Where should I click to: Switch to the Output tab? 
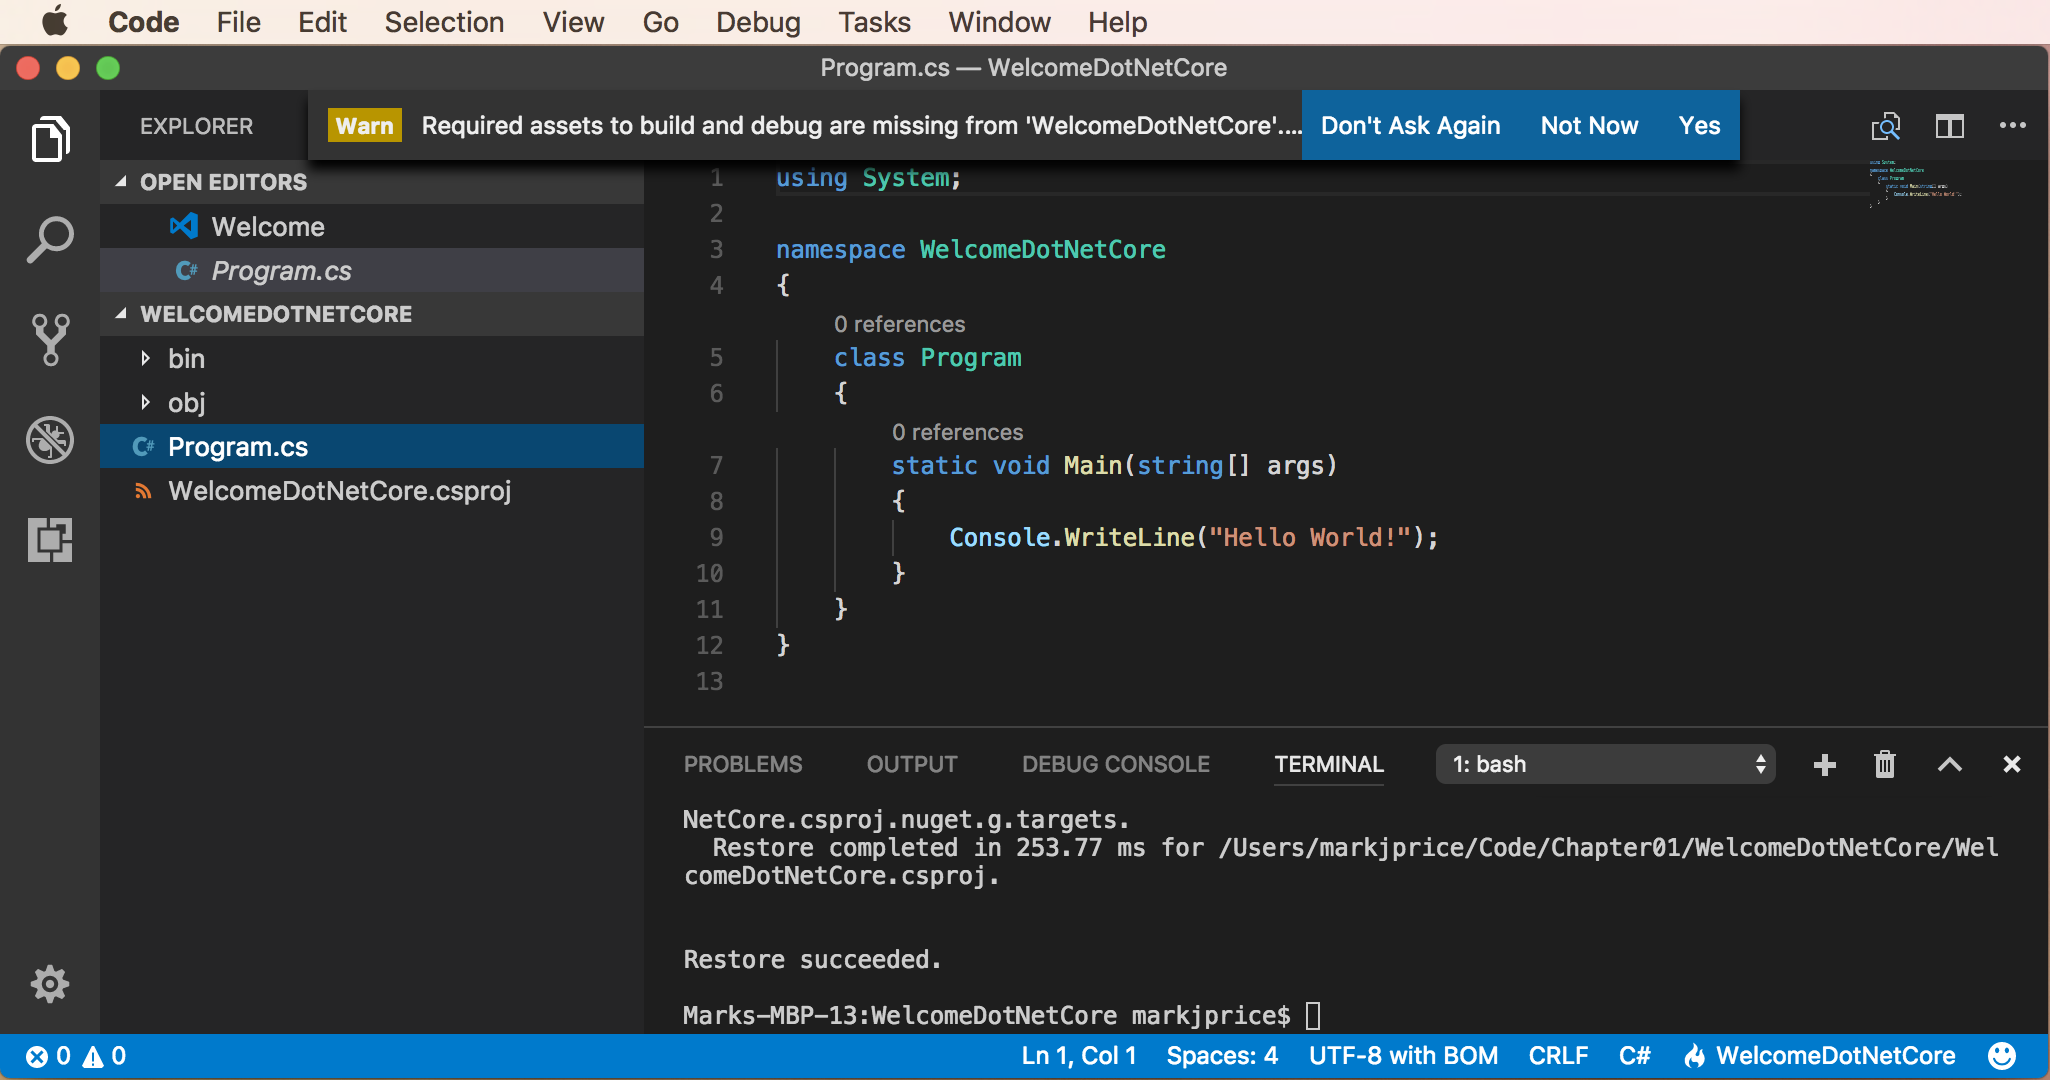tap(912, 765)
